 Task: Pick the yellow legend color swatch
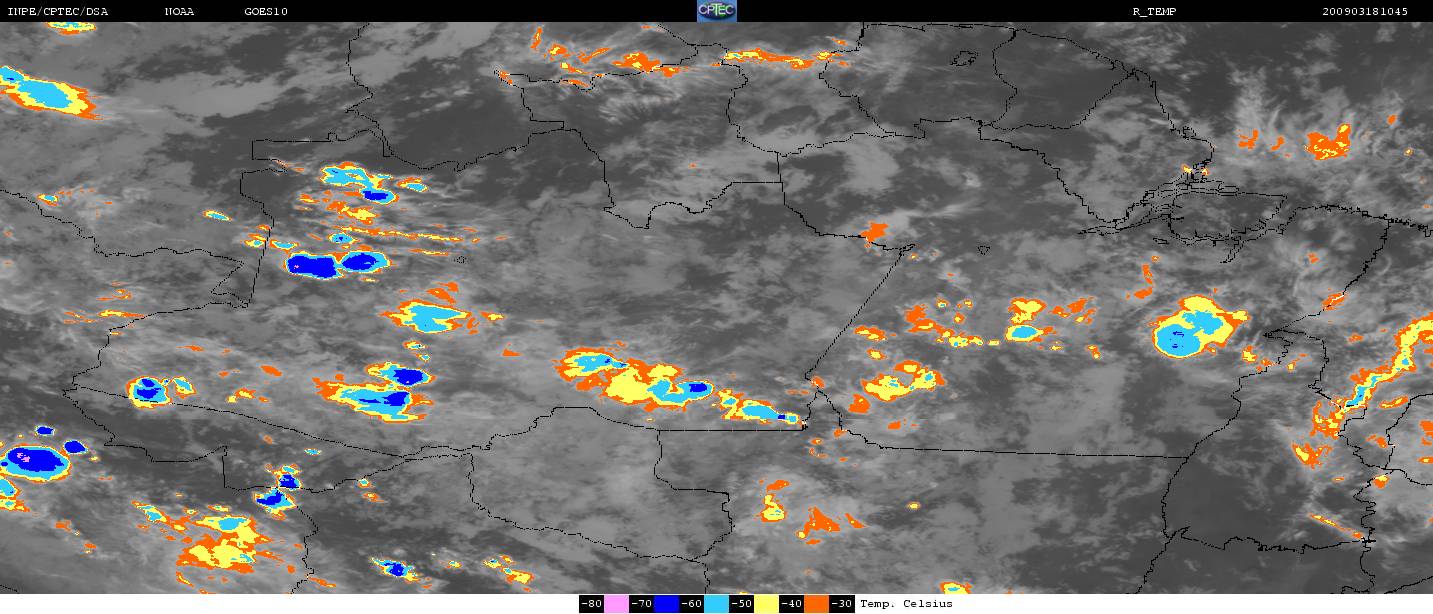pos(766,604)
